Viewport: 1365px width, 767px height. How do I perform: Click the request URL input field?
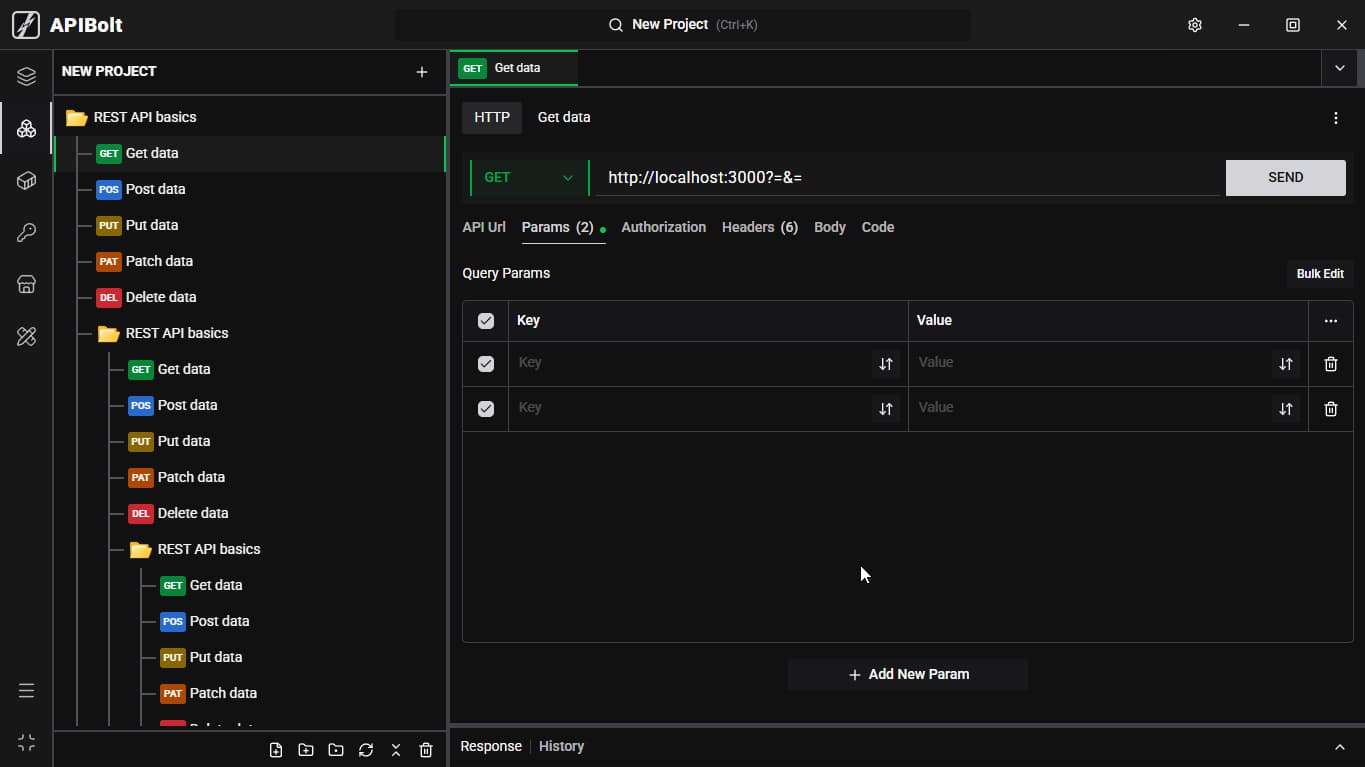coord(907,178)
